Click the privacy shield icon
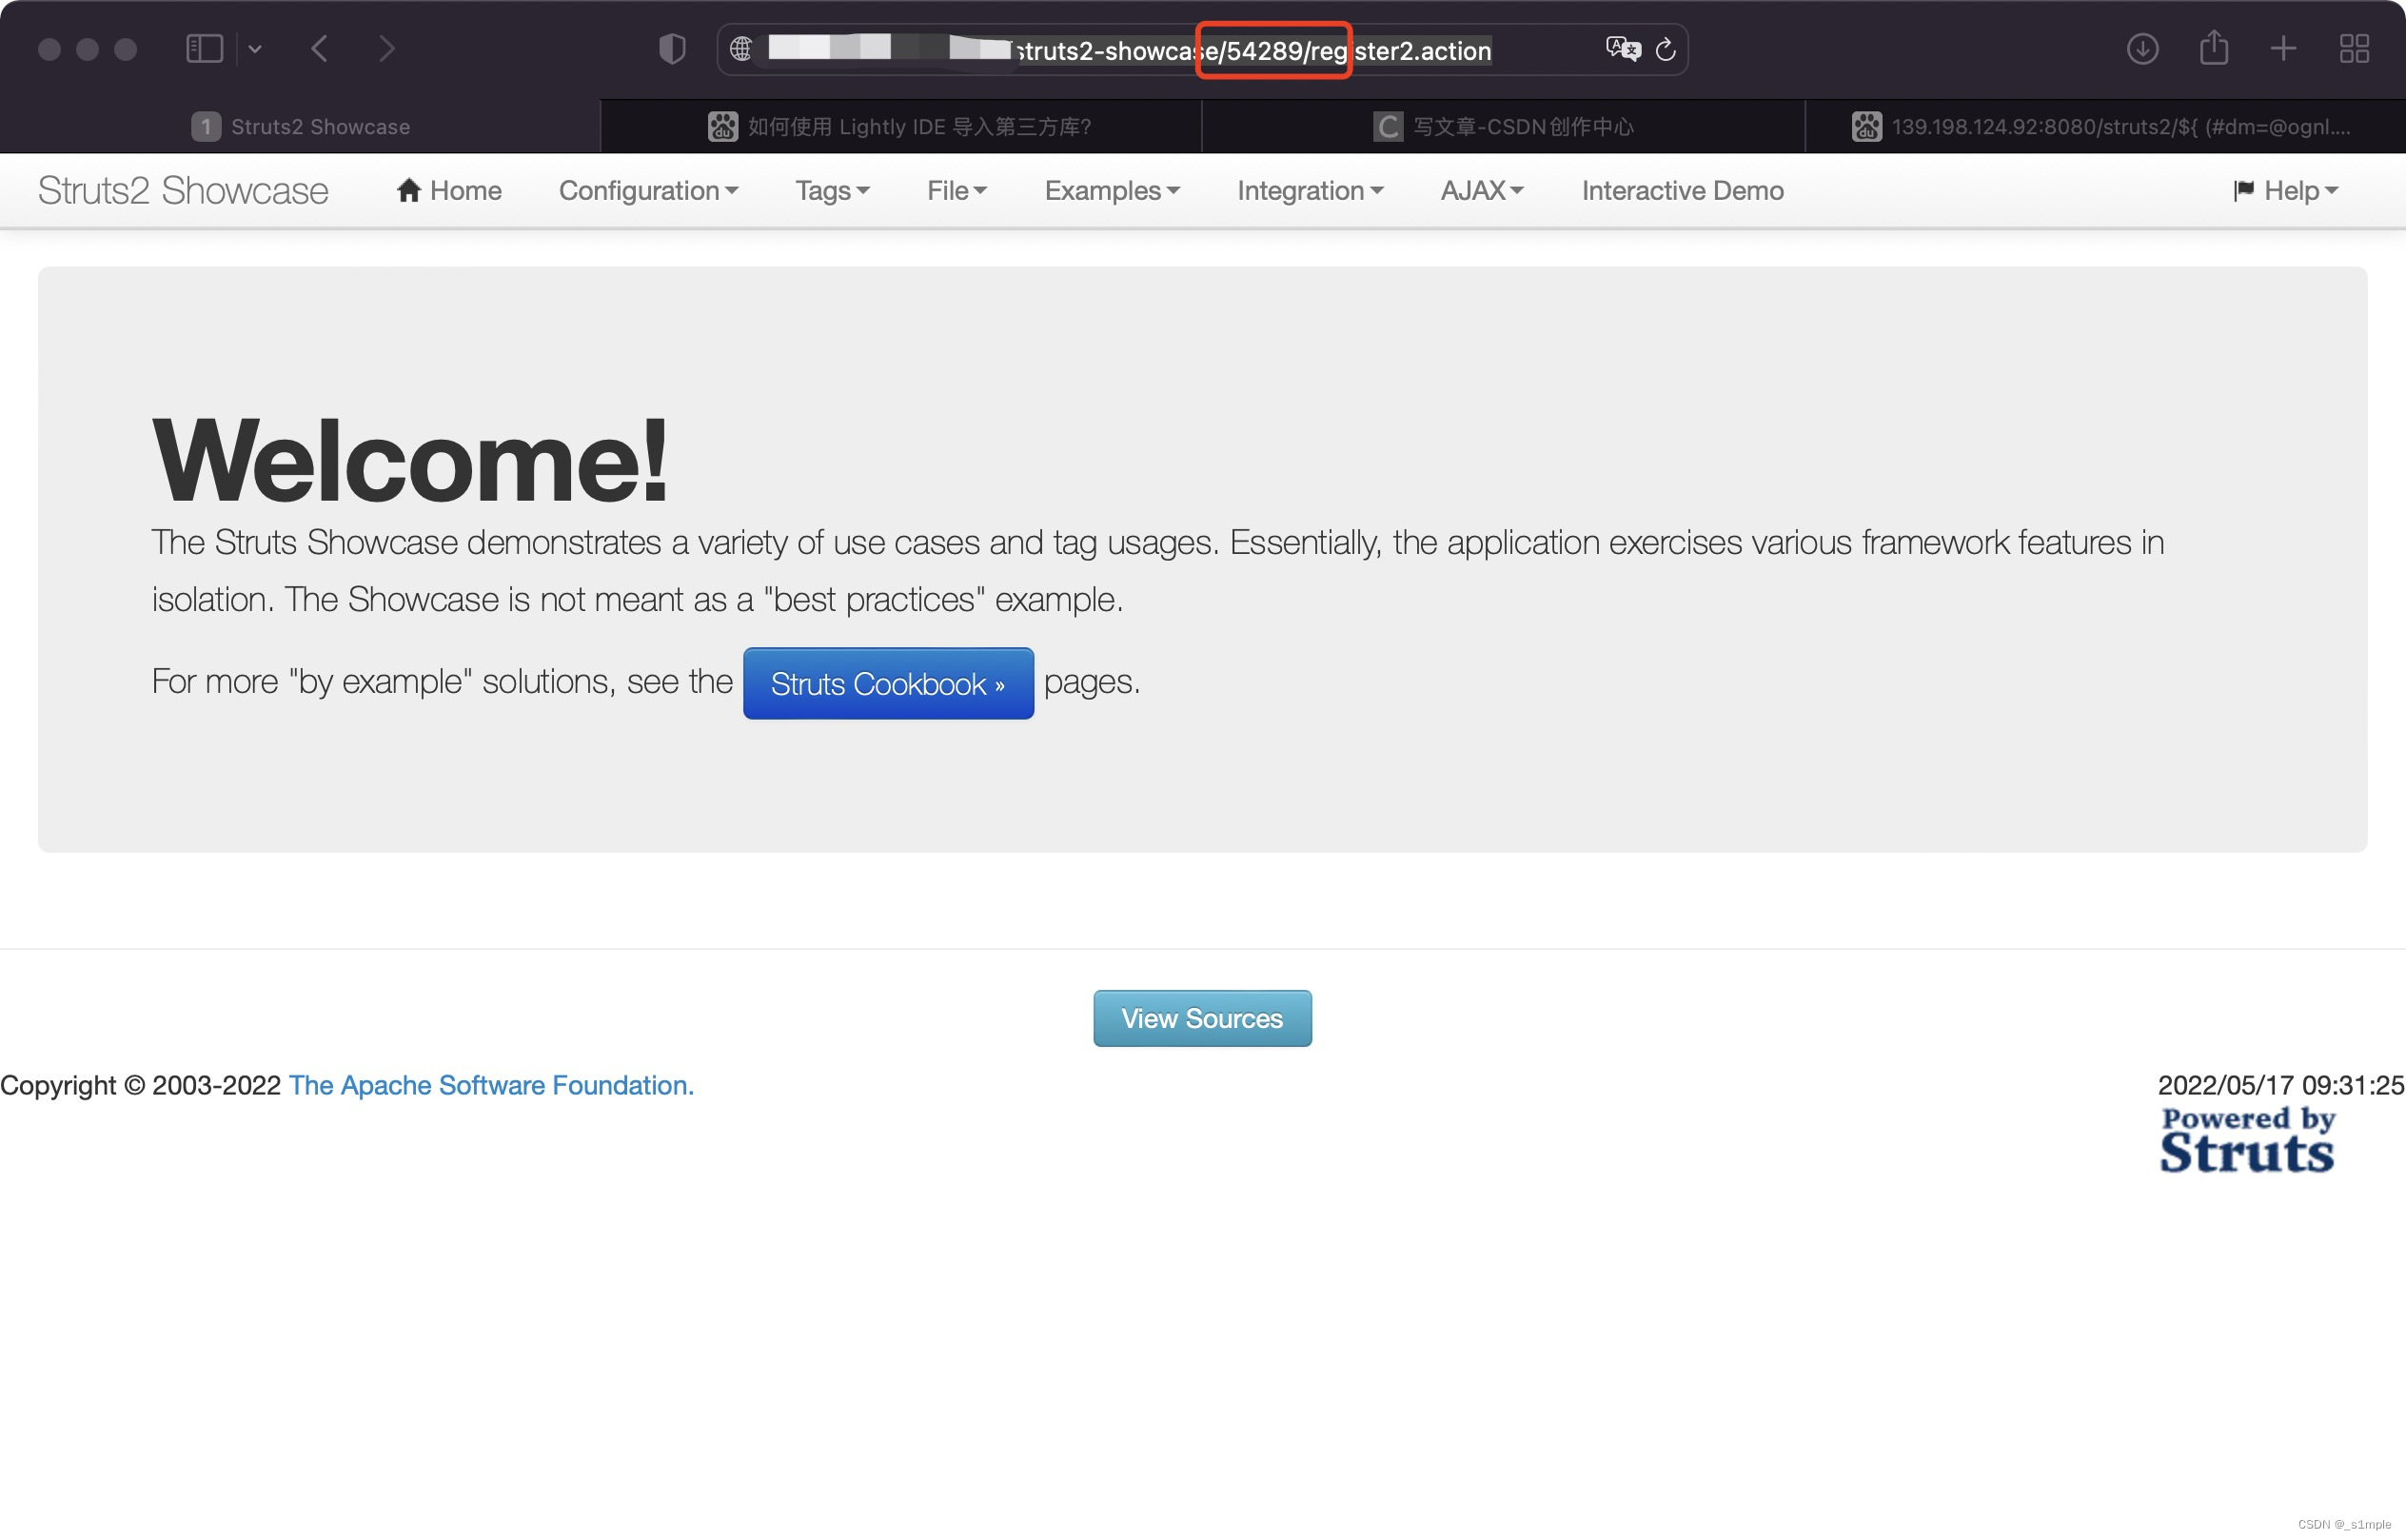This screenshot has height=1540, width=2406. pyautogui.click(x=672, y=48)
